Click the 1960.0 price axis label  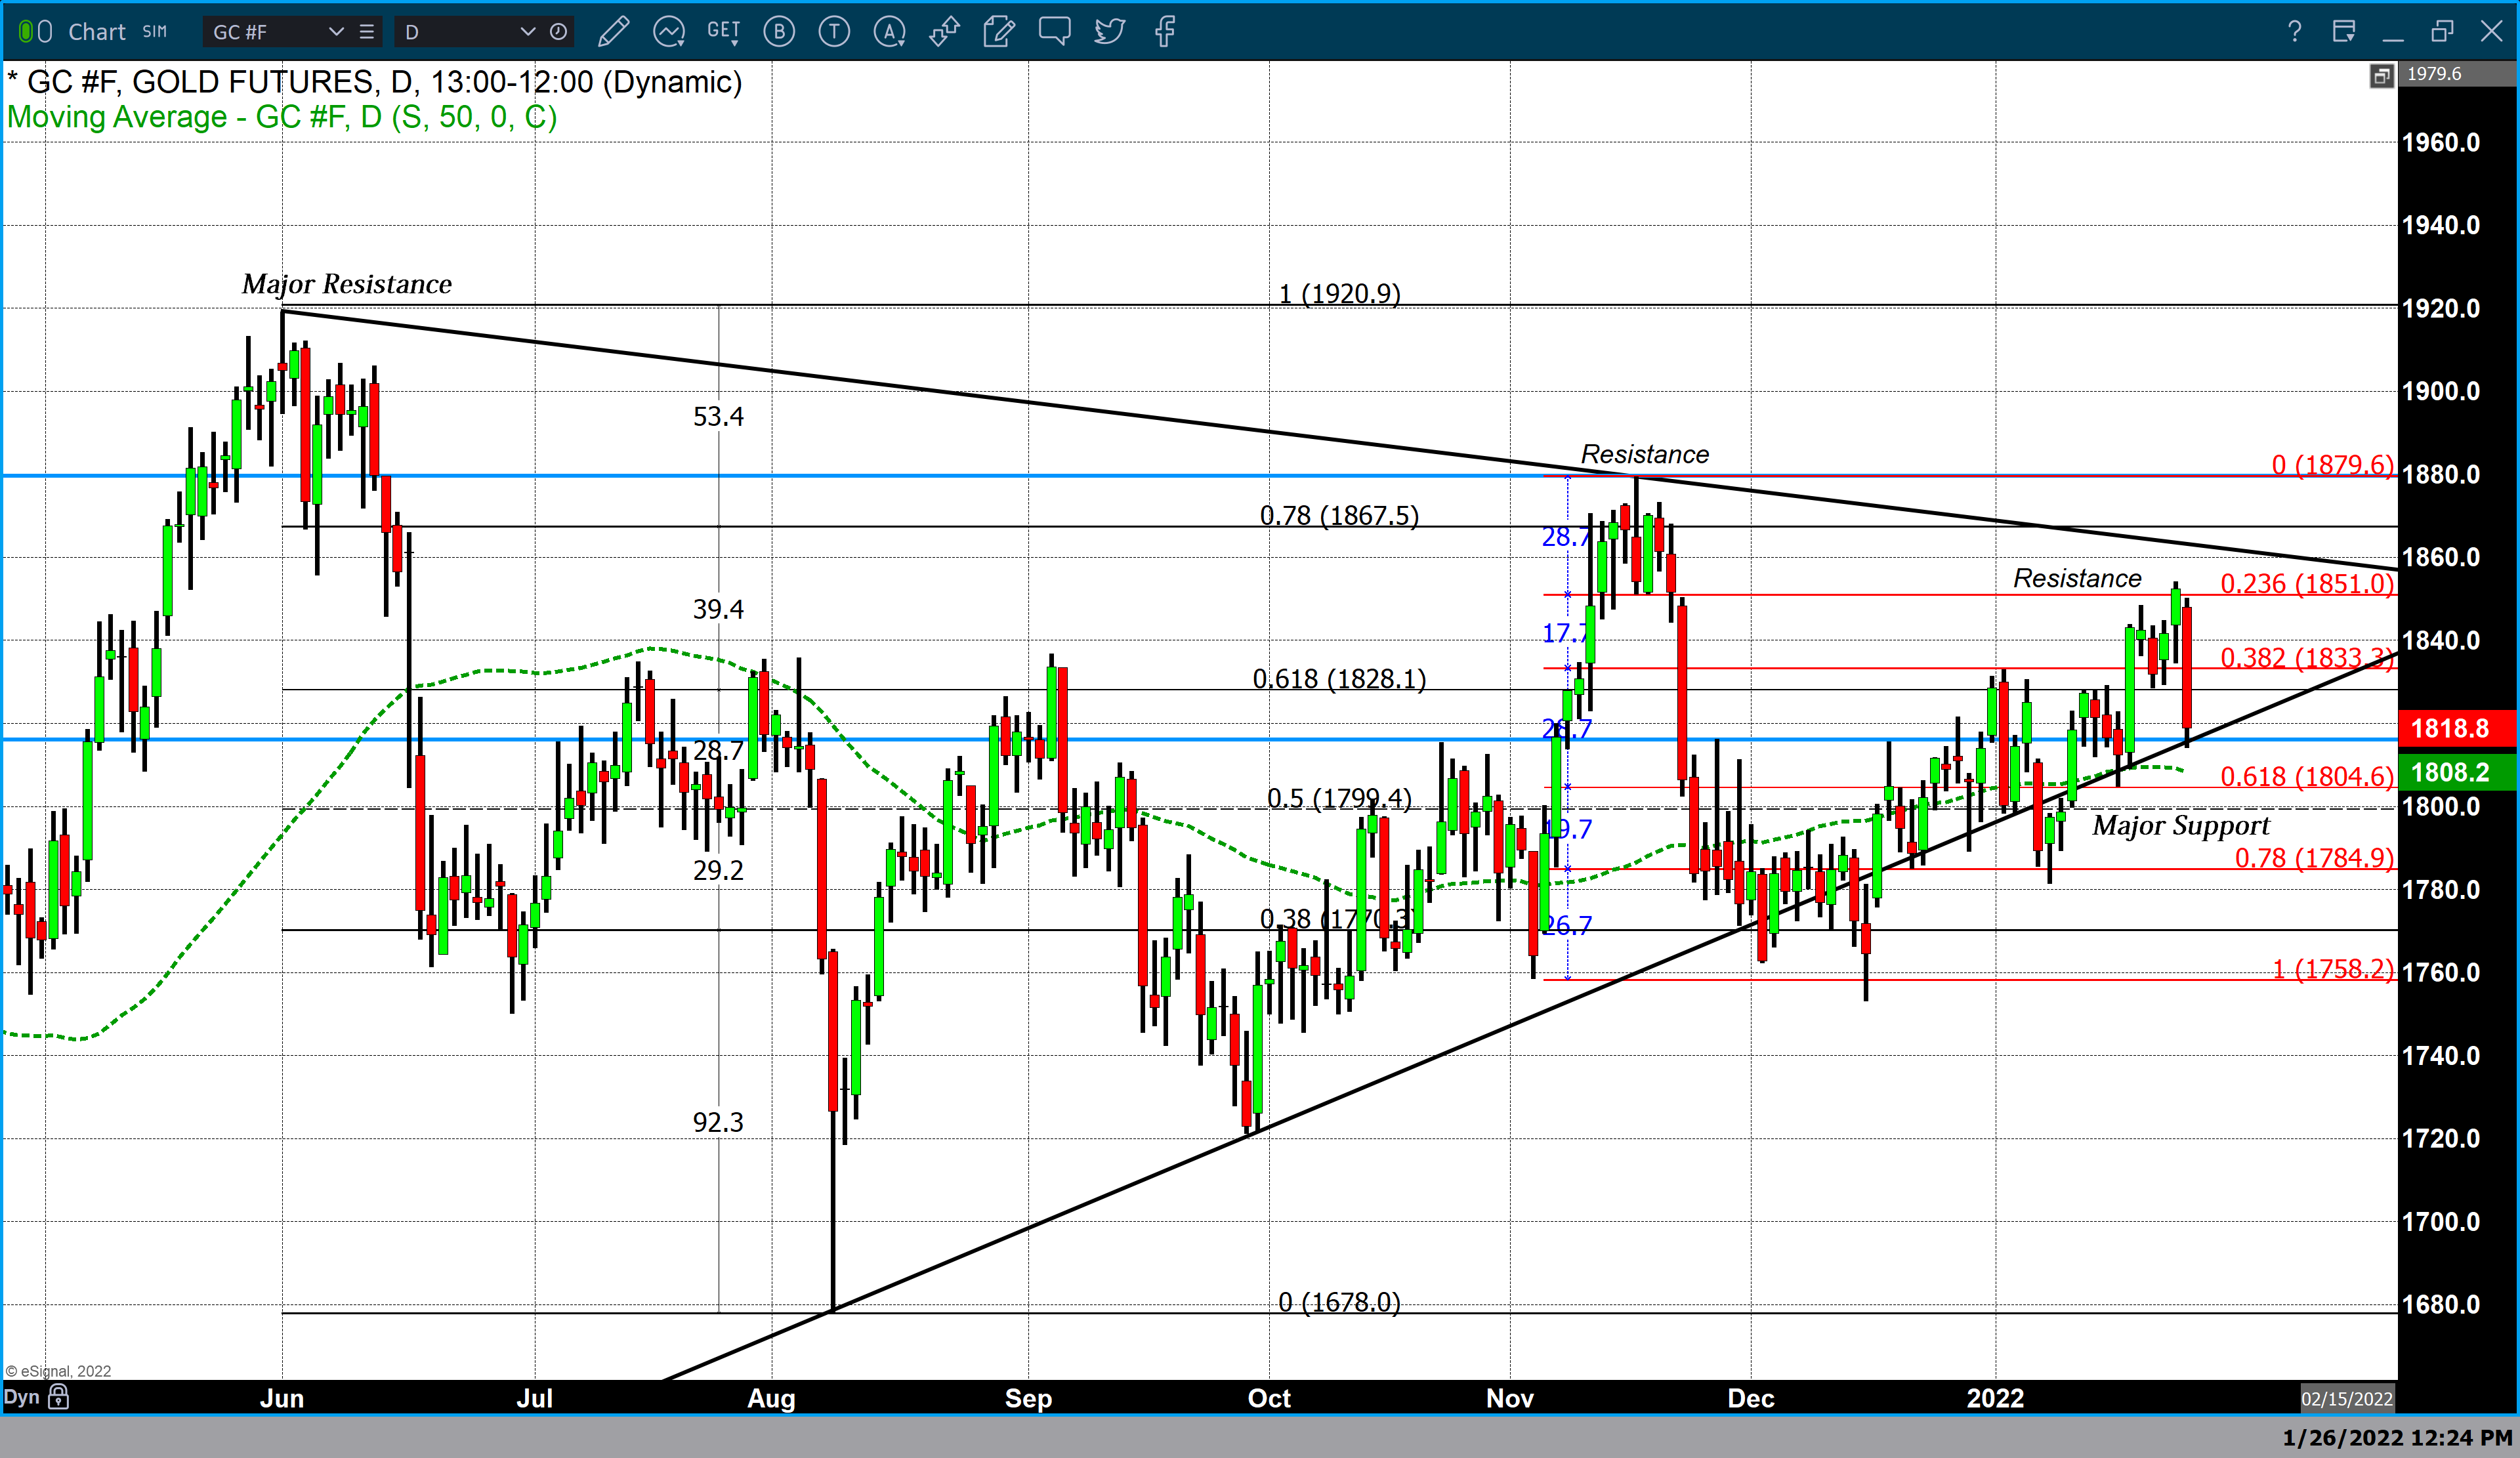[x=2441, y=142]
